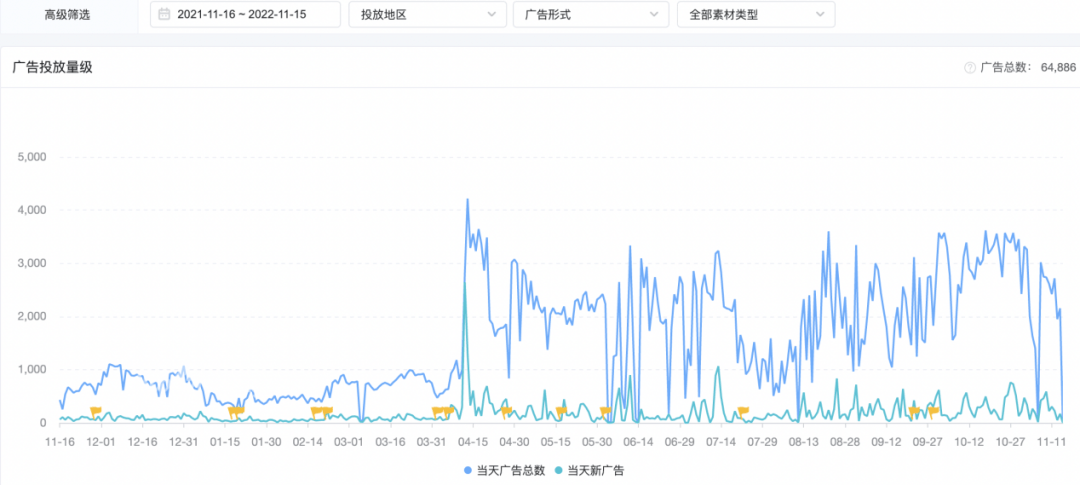Click the yellow flag between 07-14 and 07-29
The width and height of the screenshot is (1080, 485).
pyautogui.click(x=743, y=412)
